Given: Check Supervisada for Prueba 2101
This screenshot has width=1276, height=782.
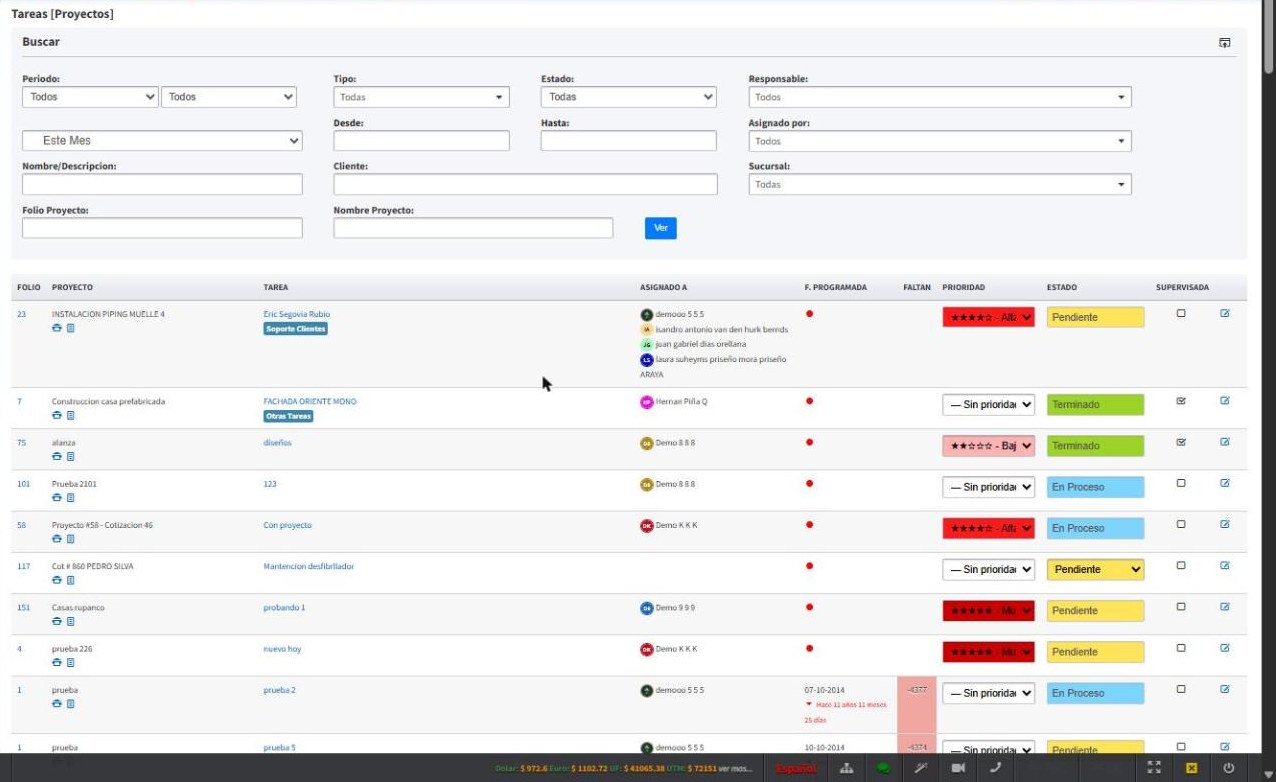Looking at the screenshot, I should point(1181,482).
